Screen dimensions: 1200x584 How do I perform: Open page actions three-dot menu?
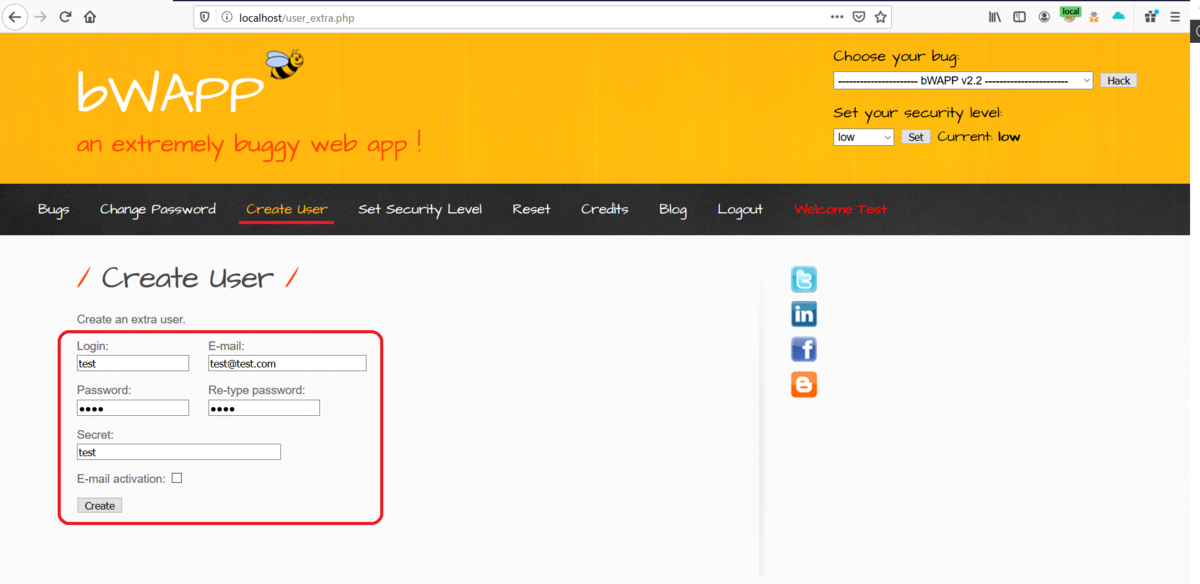coord(837,17)
